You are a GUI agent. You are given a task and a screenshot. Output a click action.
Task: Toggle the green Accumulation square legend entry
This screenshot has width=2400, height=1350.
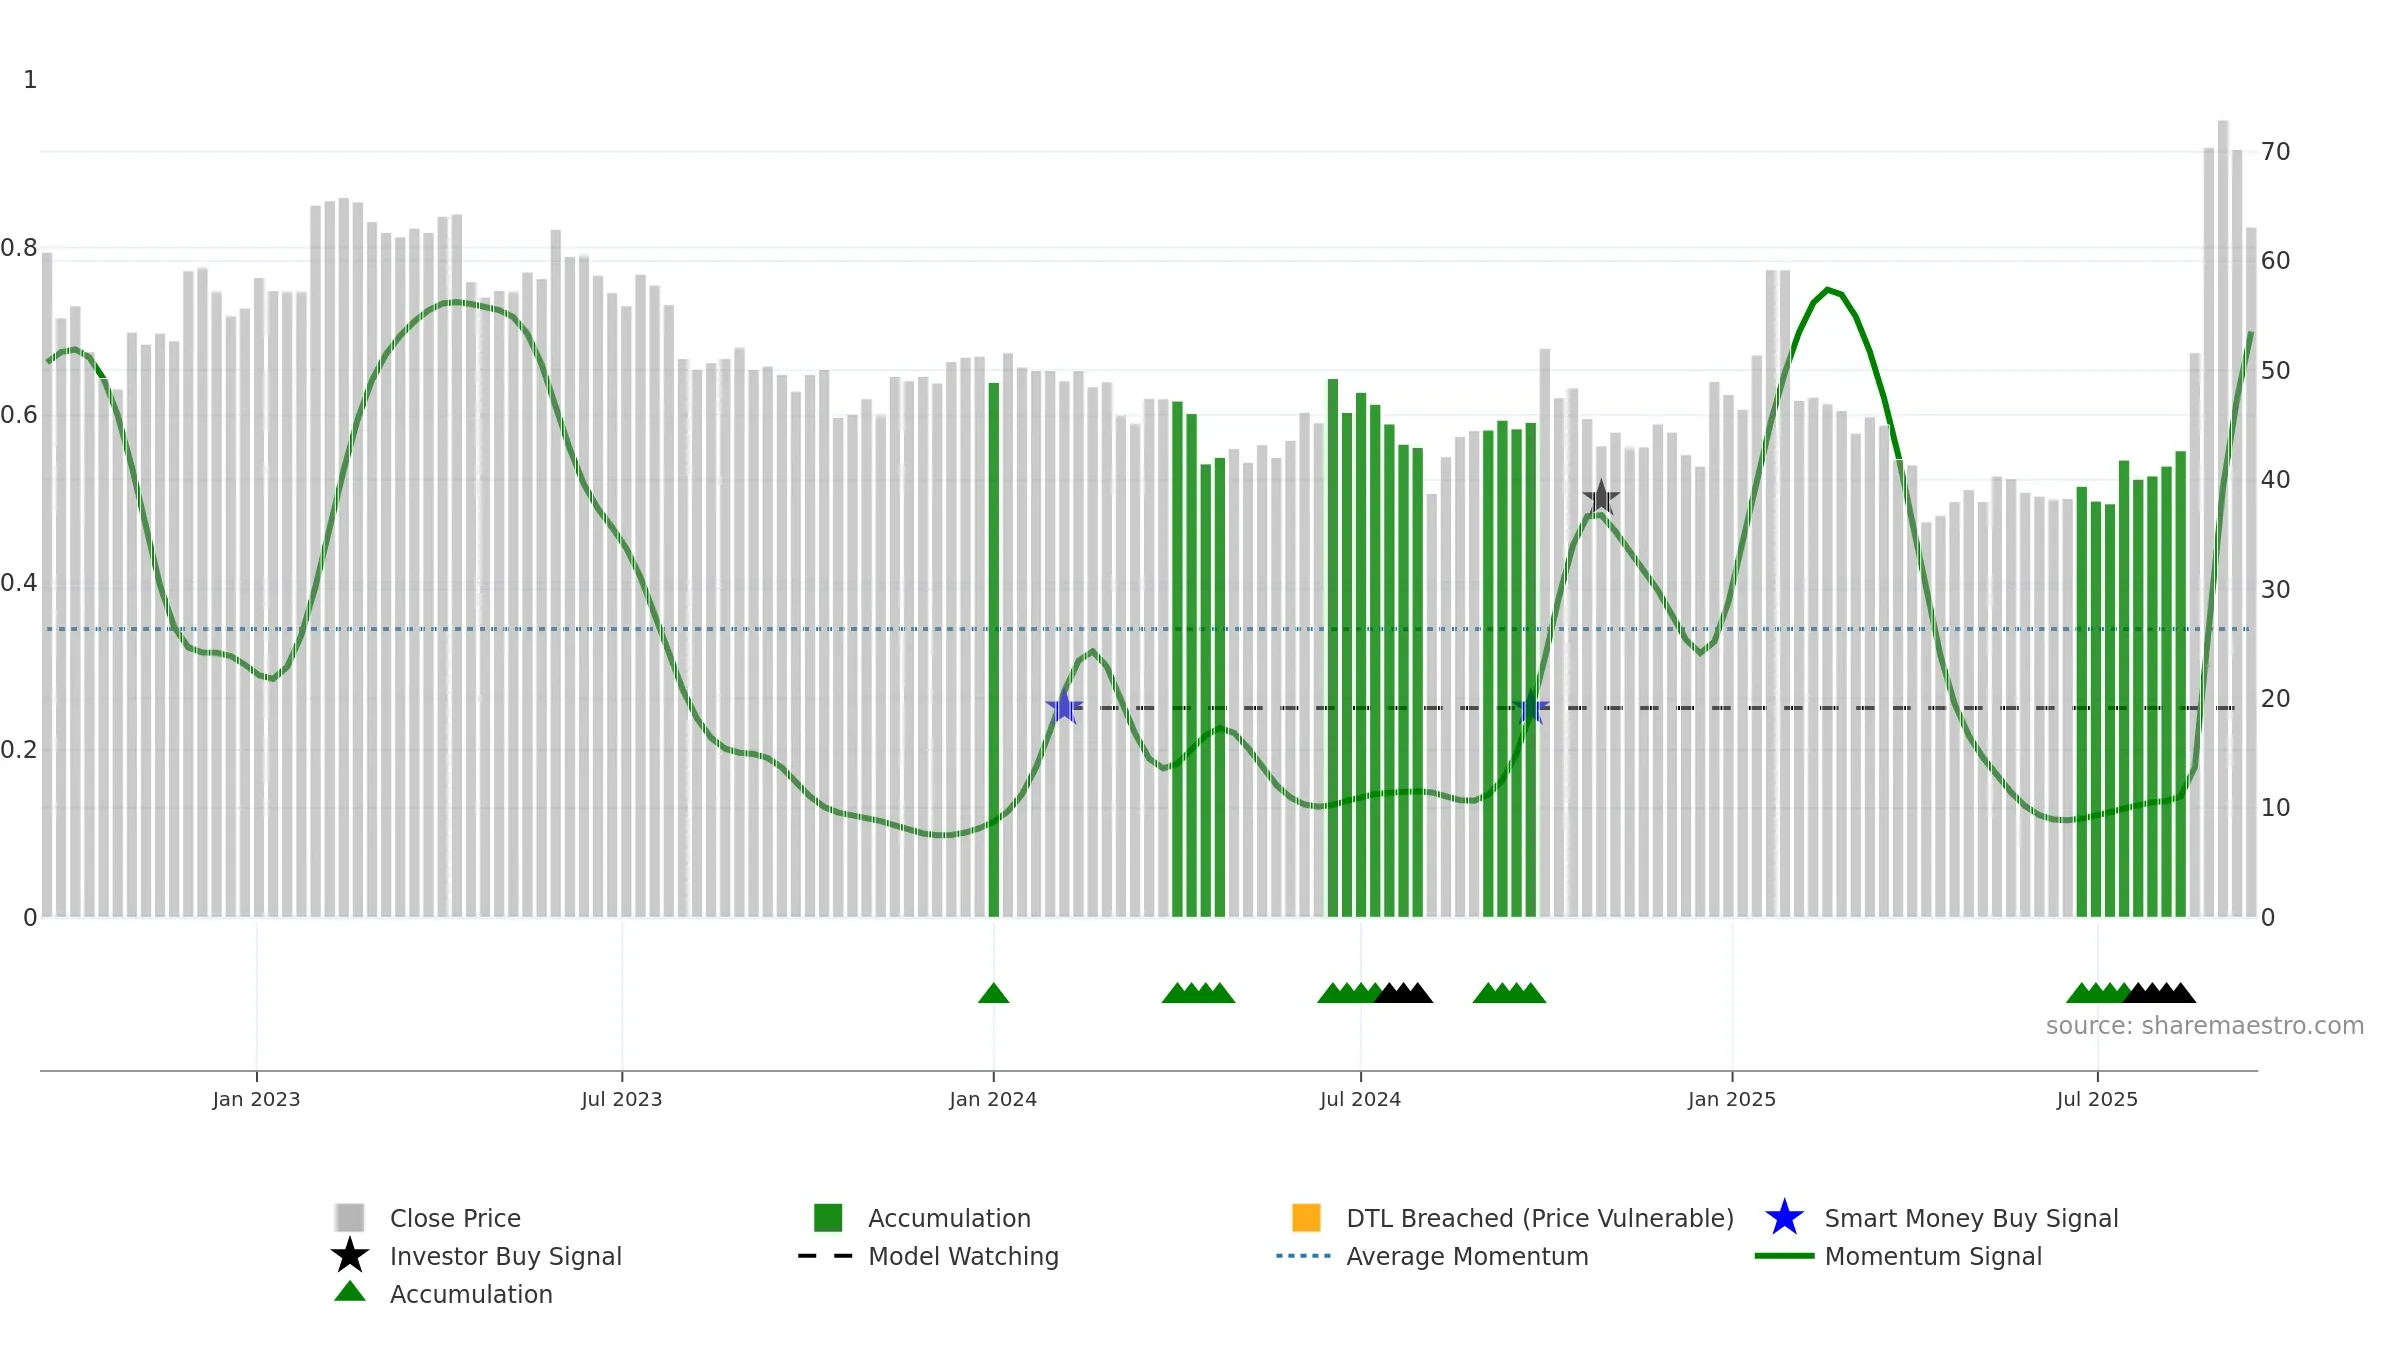point(922,1218)
